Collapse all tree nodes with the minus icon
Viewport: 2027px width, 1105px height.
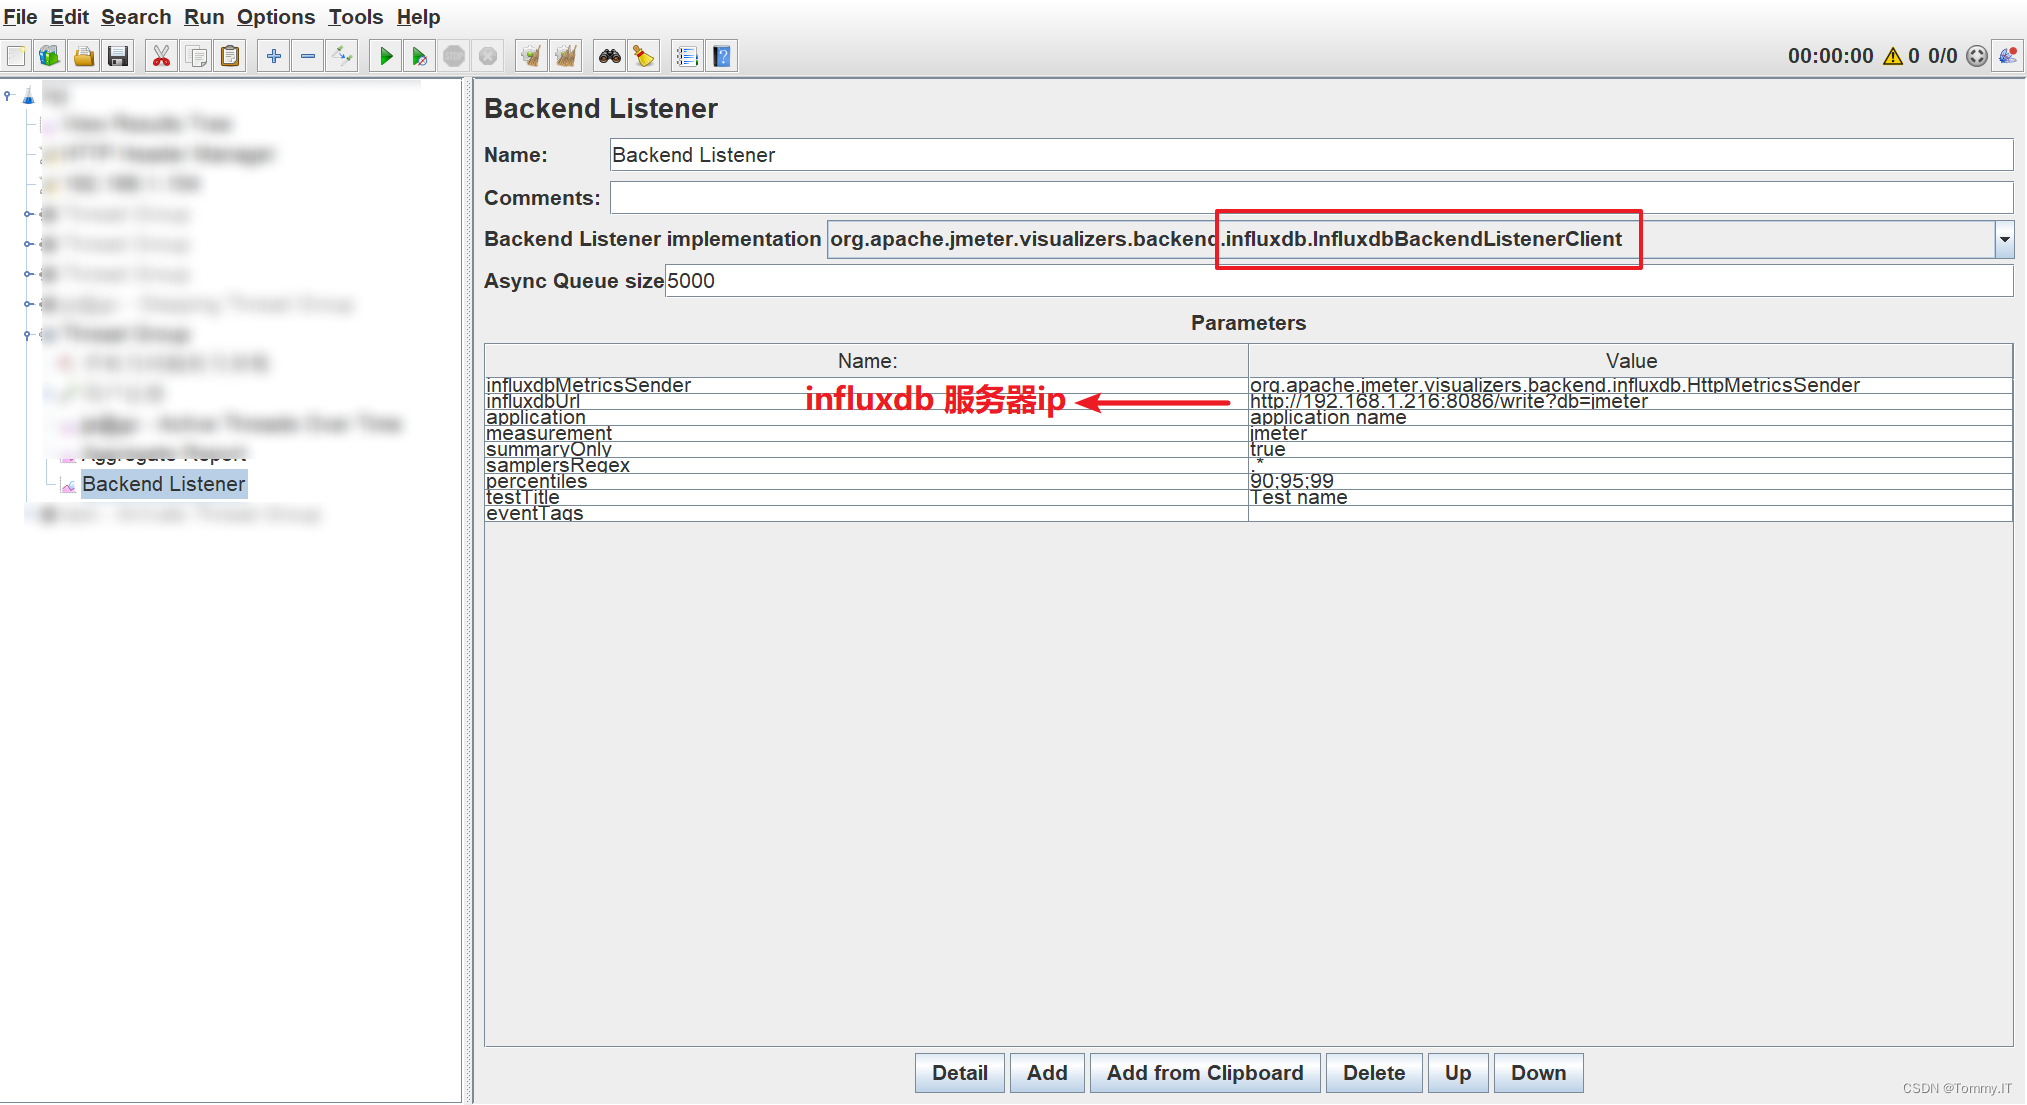[x=307, y=55]
